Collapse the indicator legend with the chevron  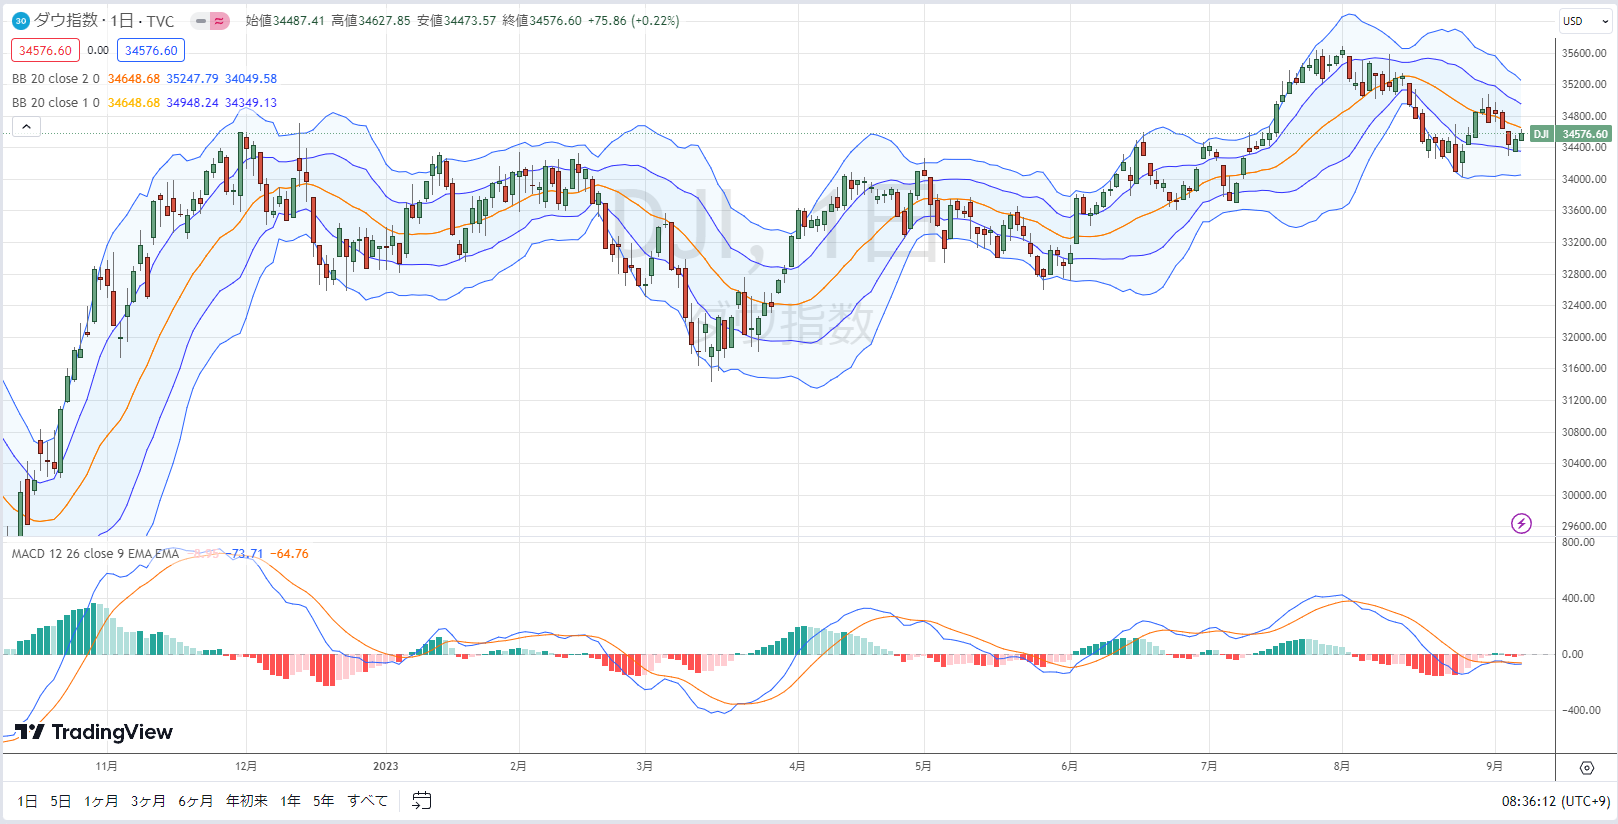[x=26, y=126]
